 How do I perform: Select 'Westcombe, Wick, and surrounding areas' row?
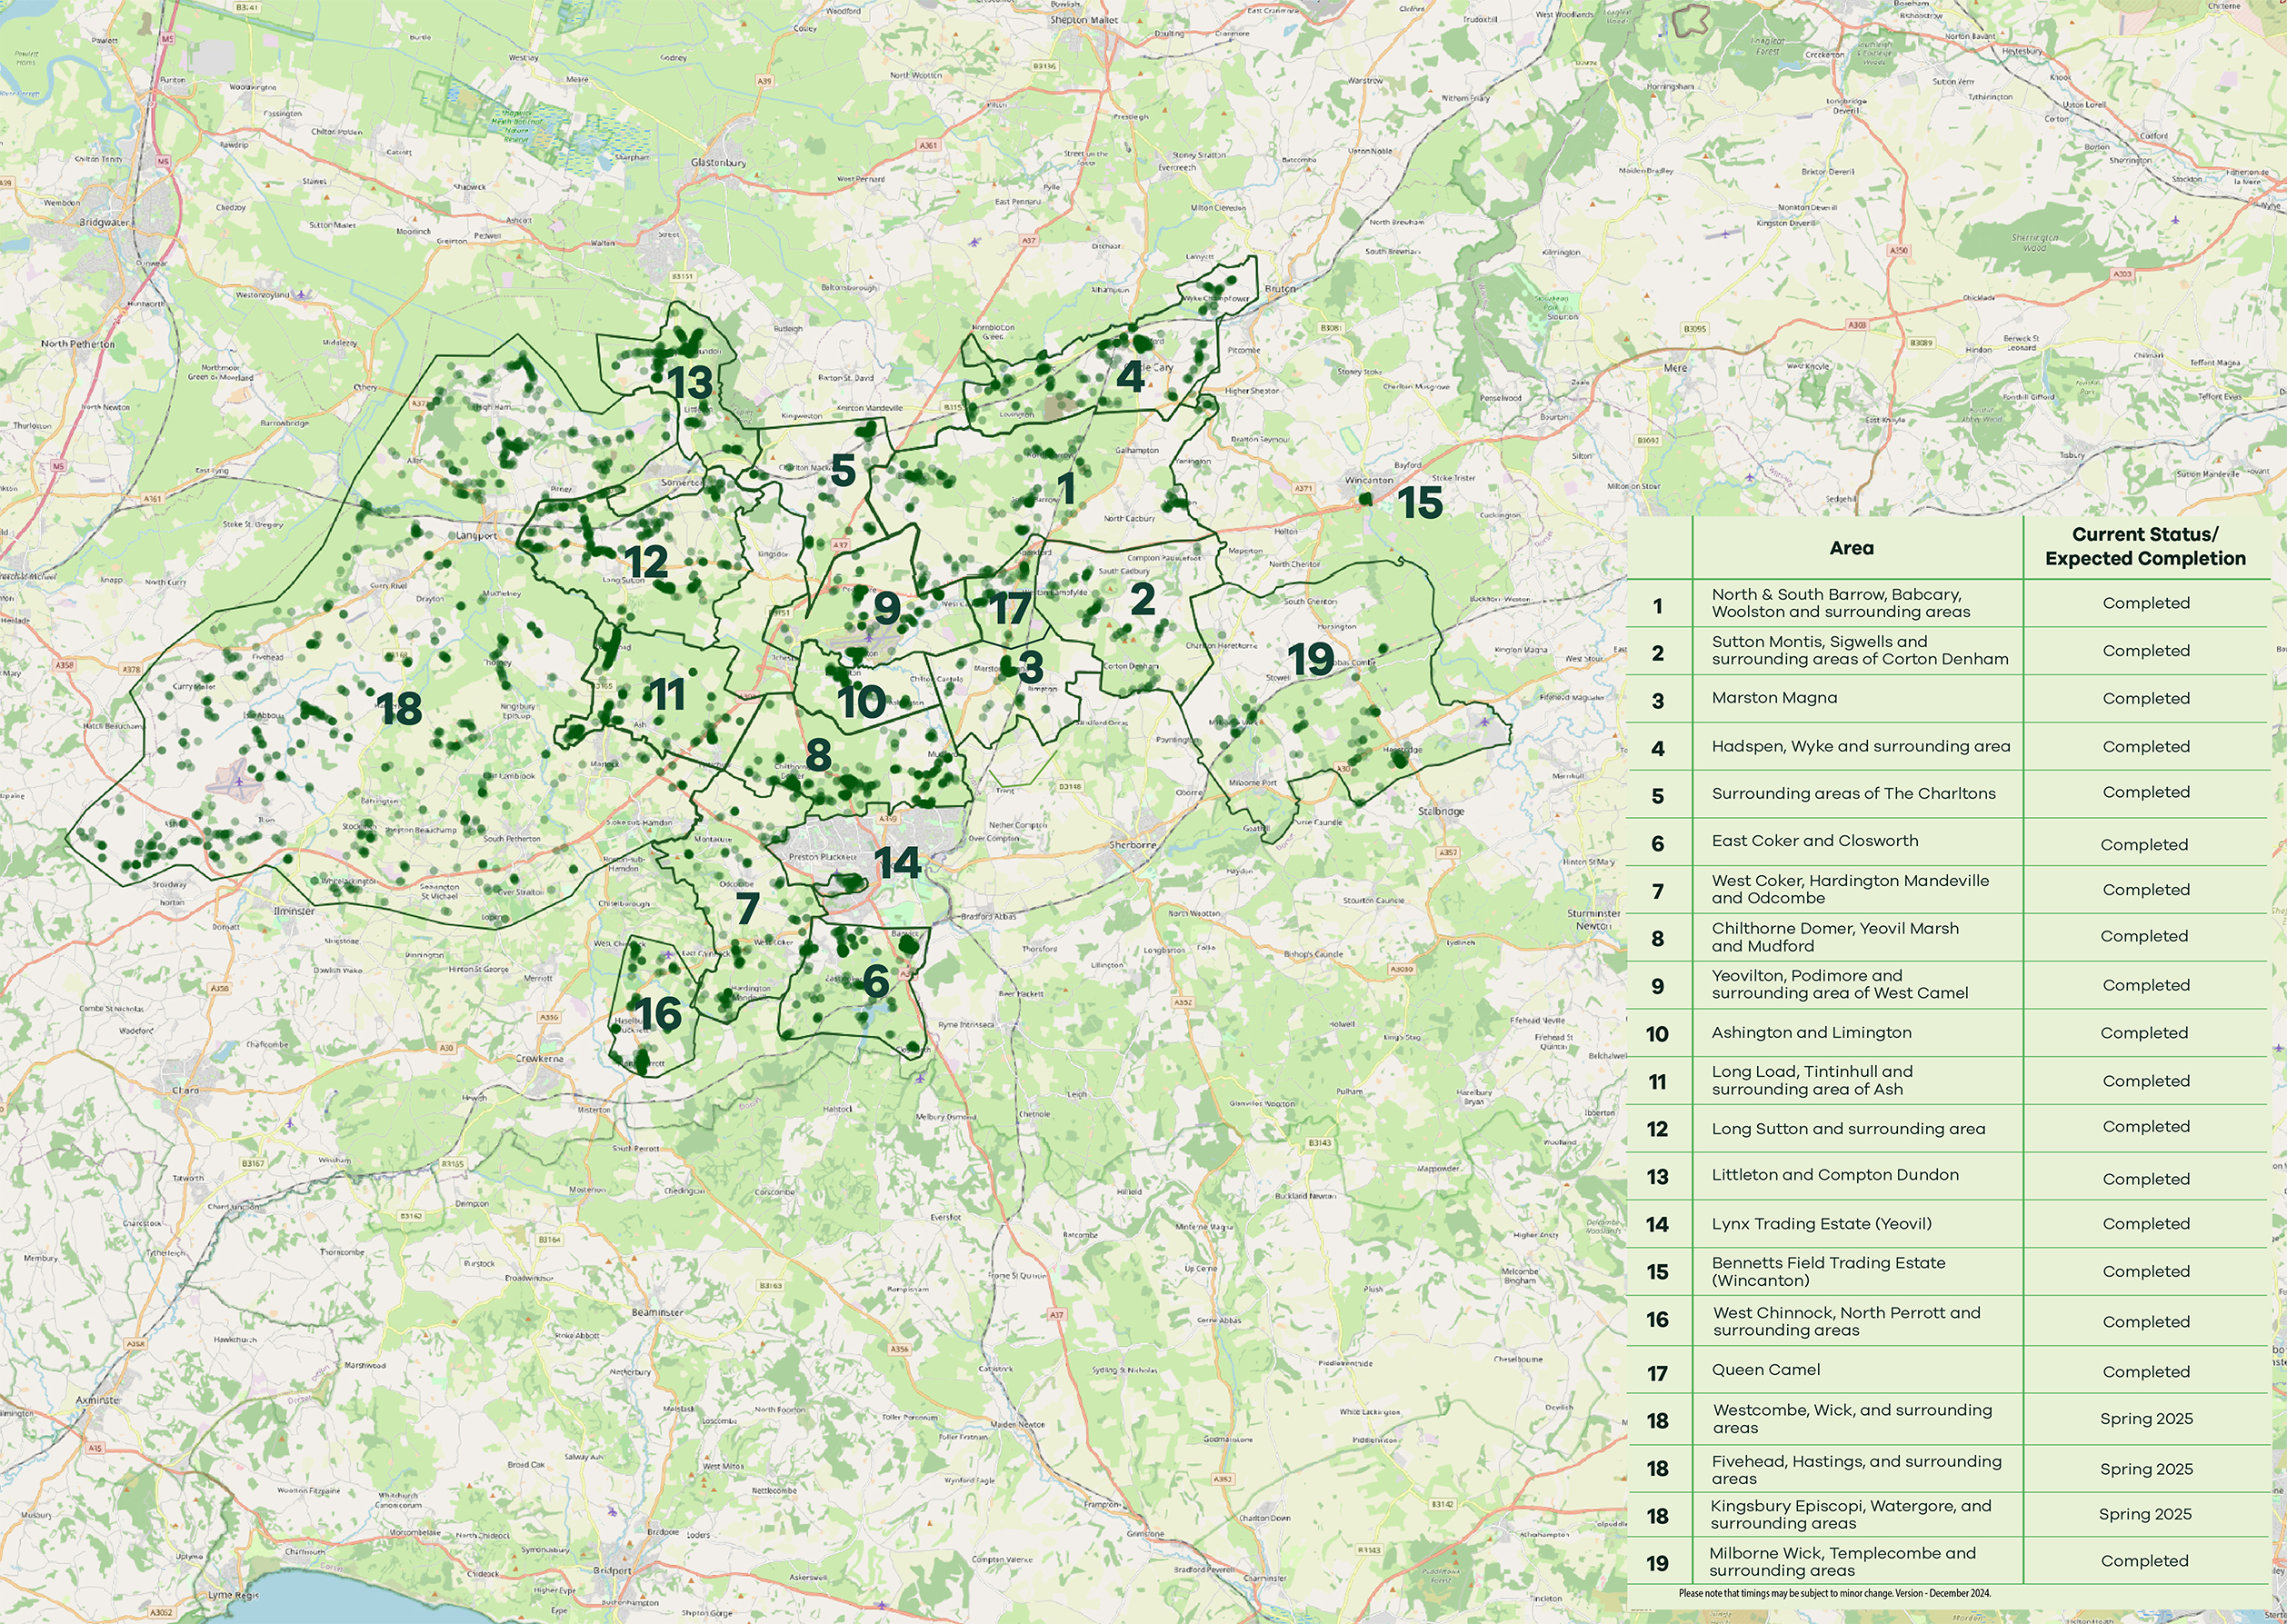pyautogui.click(x=1947, y=1419)
